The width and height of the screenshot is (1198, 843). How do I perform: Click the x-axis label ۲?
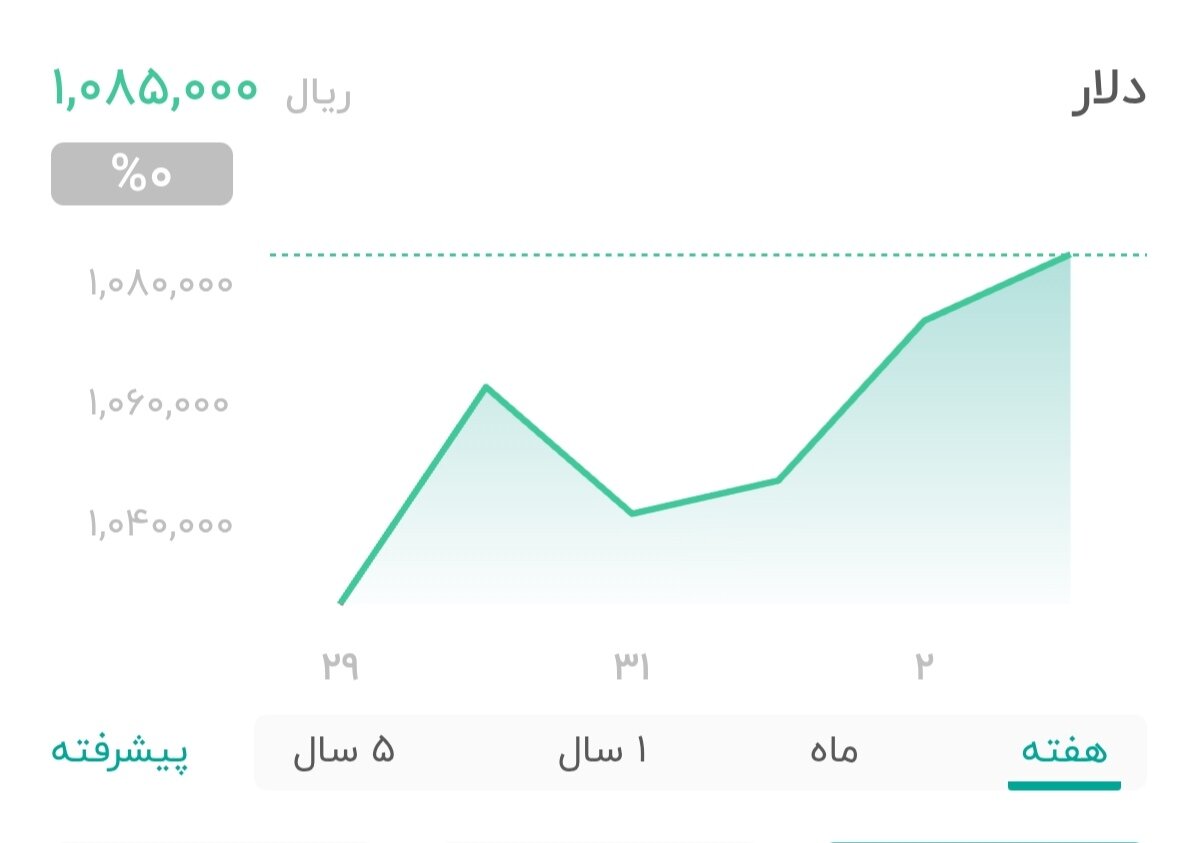(x=925, y=662)
